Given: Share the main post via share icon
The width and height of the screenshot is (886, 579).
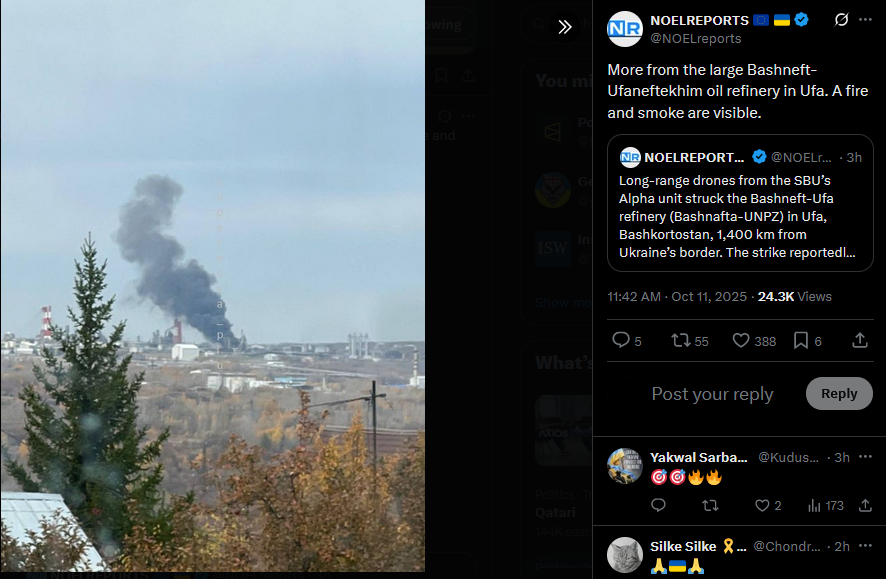Looking at the screenshot, I should click(x=859, y=340).
